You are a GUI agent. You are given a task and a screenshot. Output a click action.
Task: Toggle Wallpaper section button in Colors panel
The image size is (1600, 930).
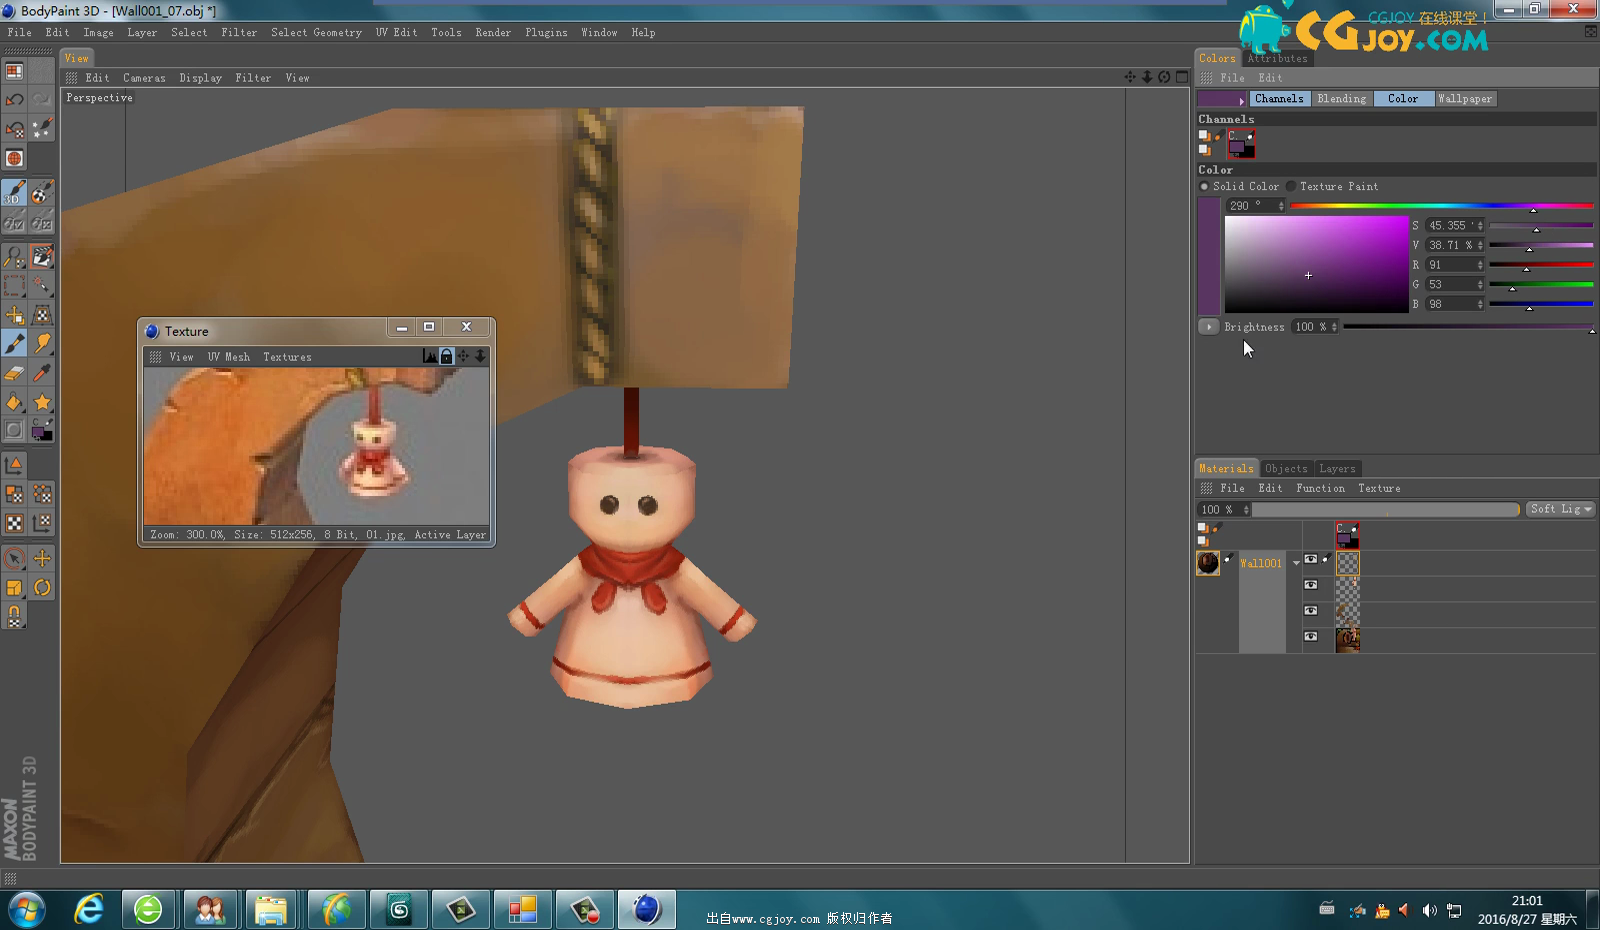[1464, 99]
